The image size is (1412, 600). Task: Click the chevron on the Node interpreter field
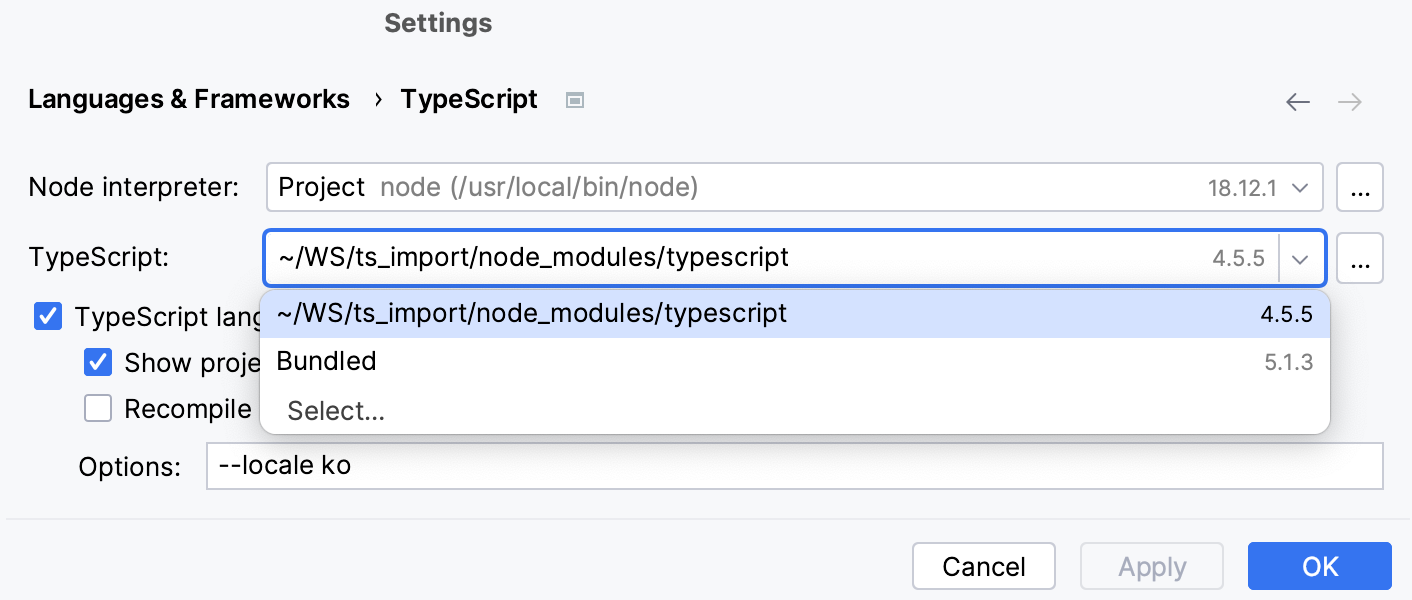1302,187
